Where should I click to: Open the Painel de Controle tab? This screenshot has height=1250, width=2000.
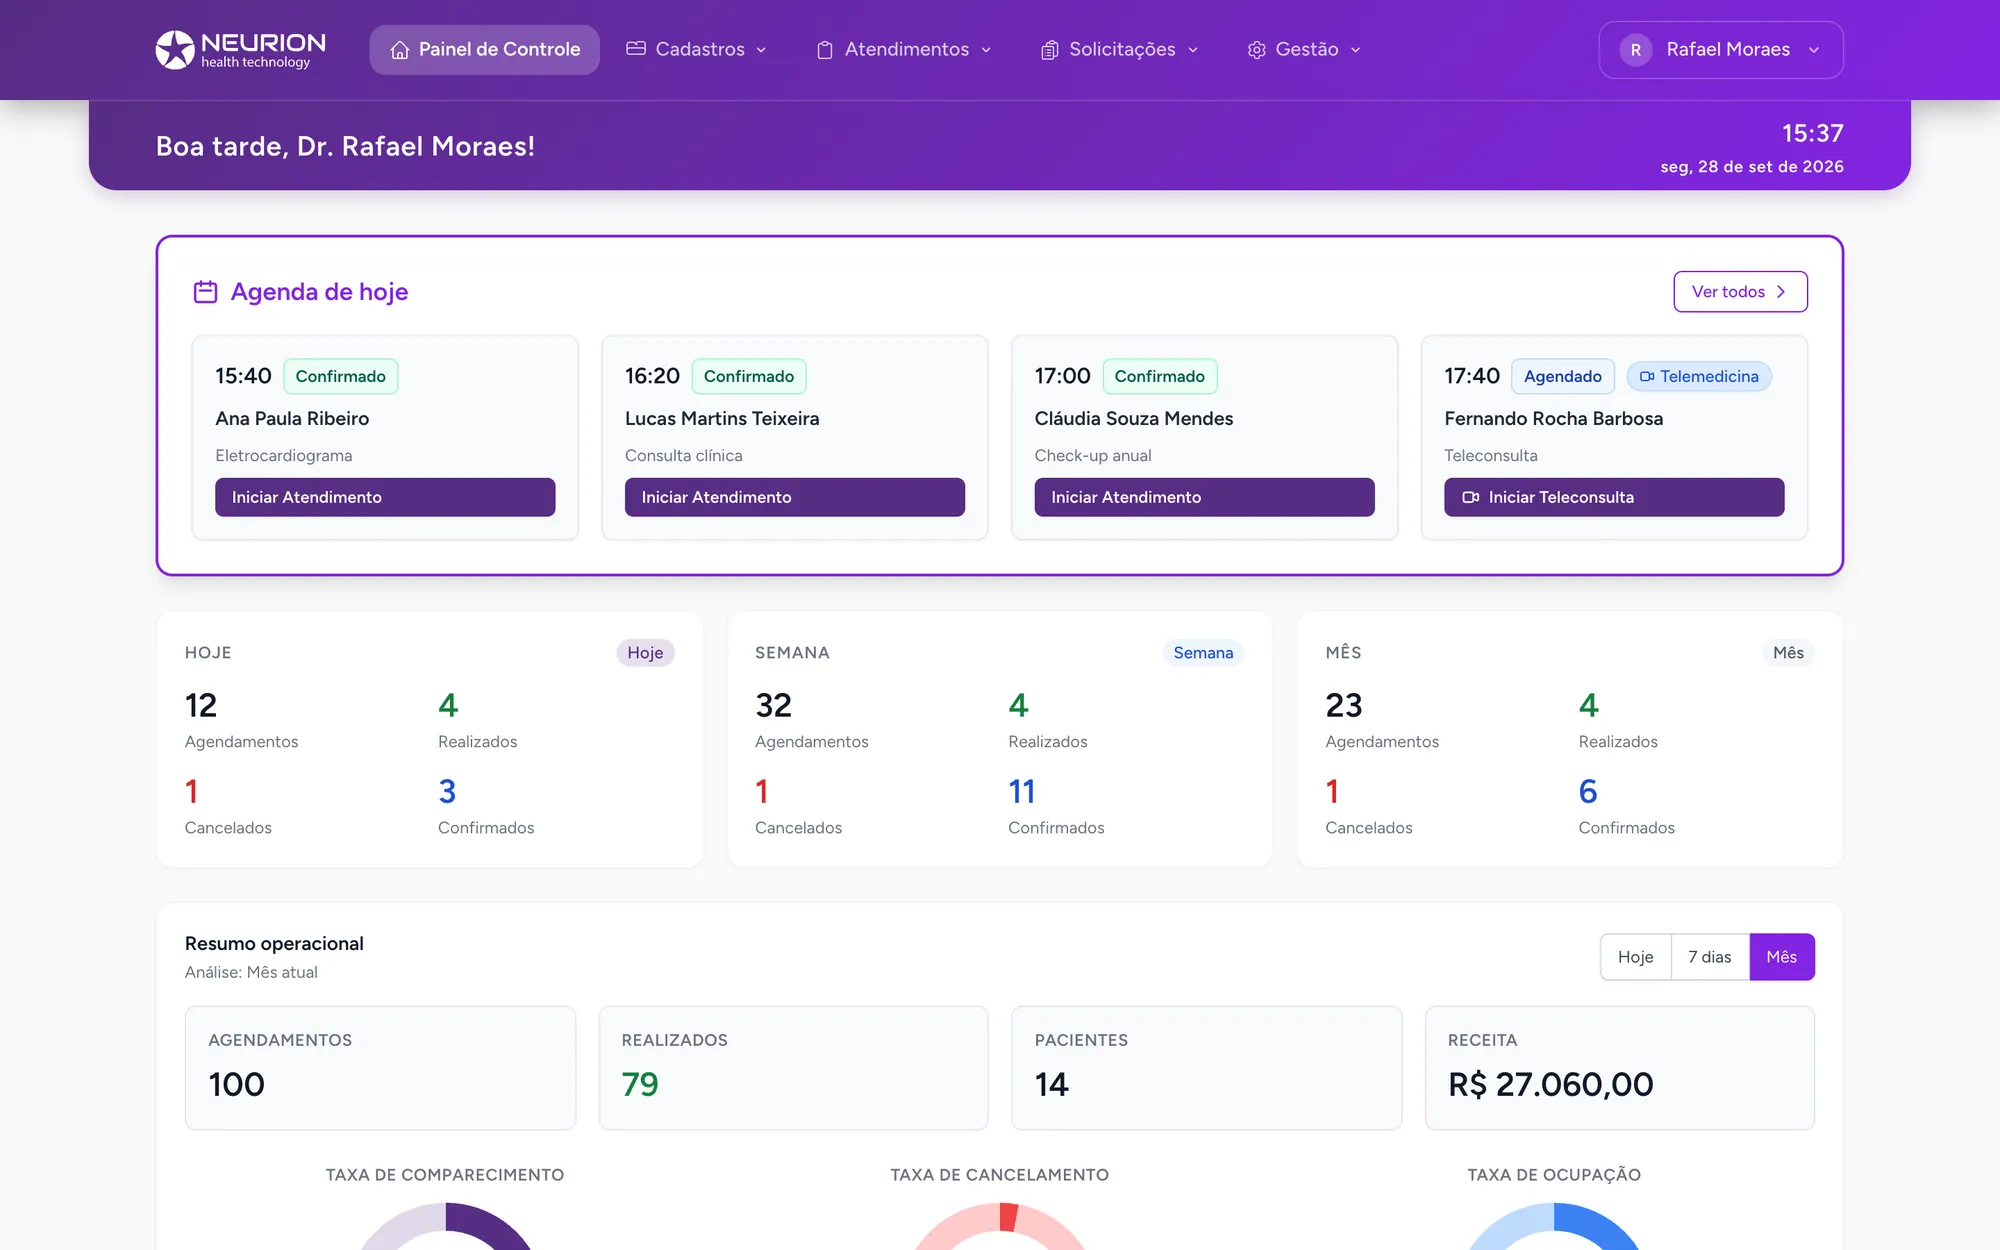point(485,50)
